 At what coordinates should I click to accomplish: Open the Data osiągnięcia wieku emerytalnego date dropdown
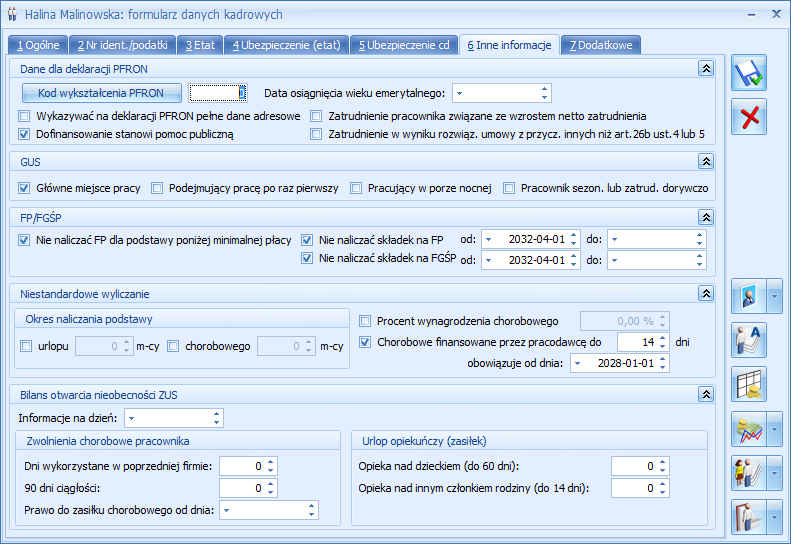point(460,93)
